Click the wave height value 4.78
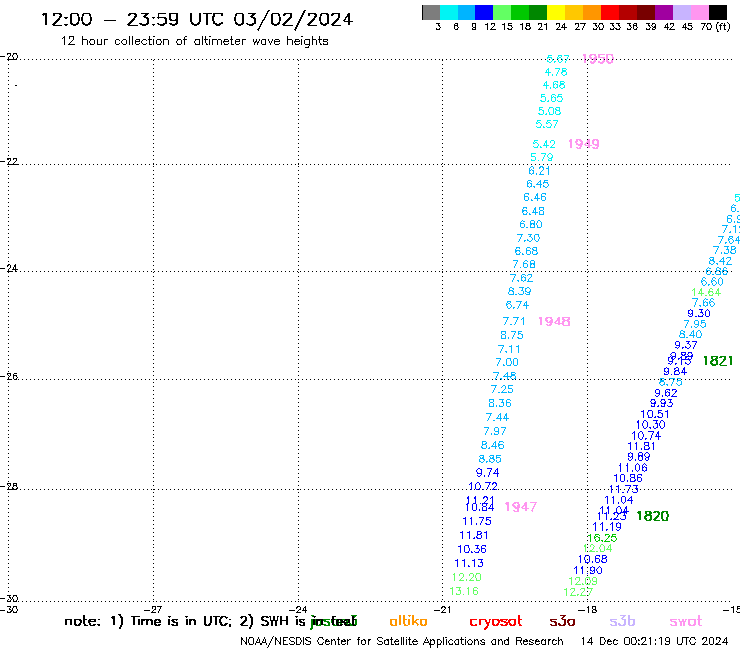 point(555,72)
